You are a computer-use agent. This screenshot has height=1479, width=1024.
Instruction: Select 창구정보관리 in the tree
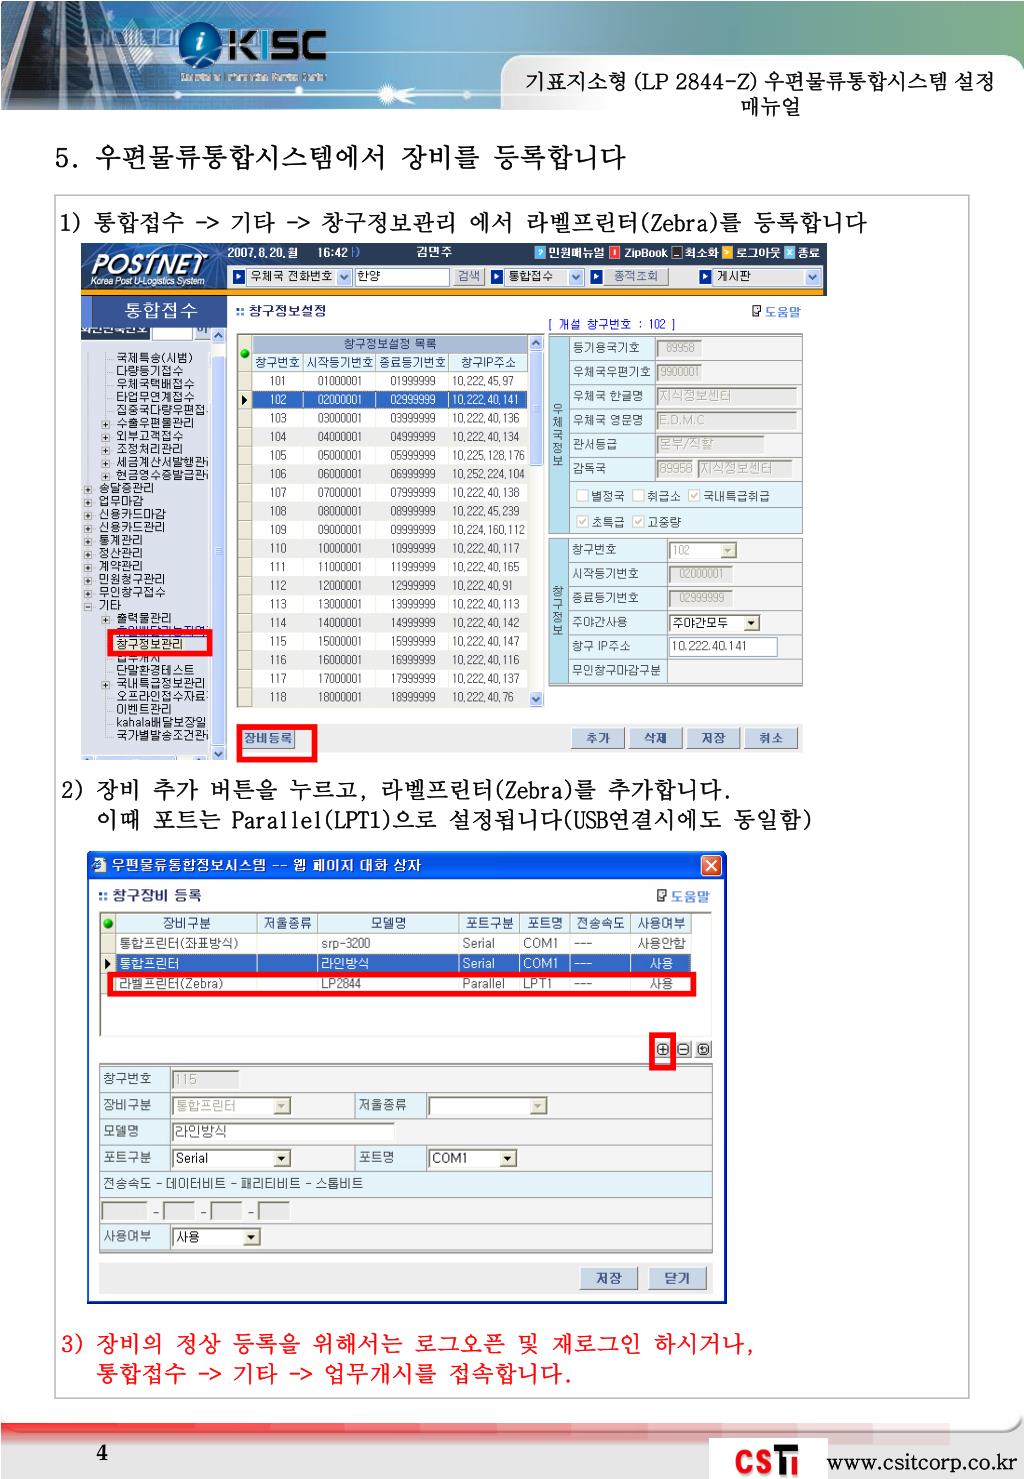point(150,644)
